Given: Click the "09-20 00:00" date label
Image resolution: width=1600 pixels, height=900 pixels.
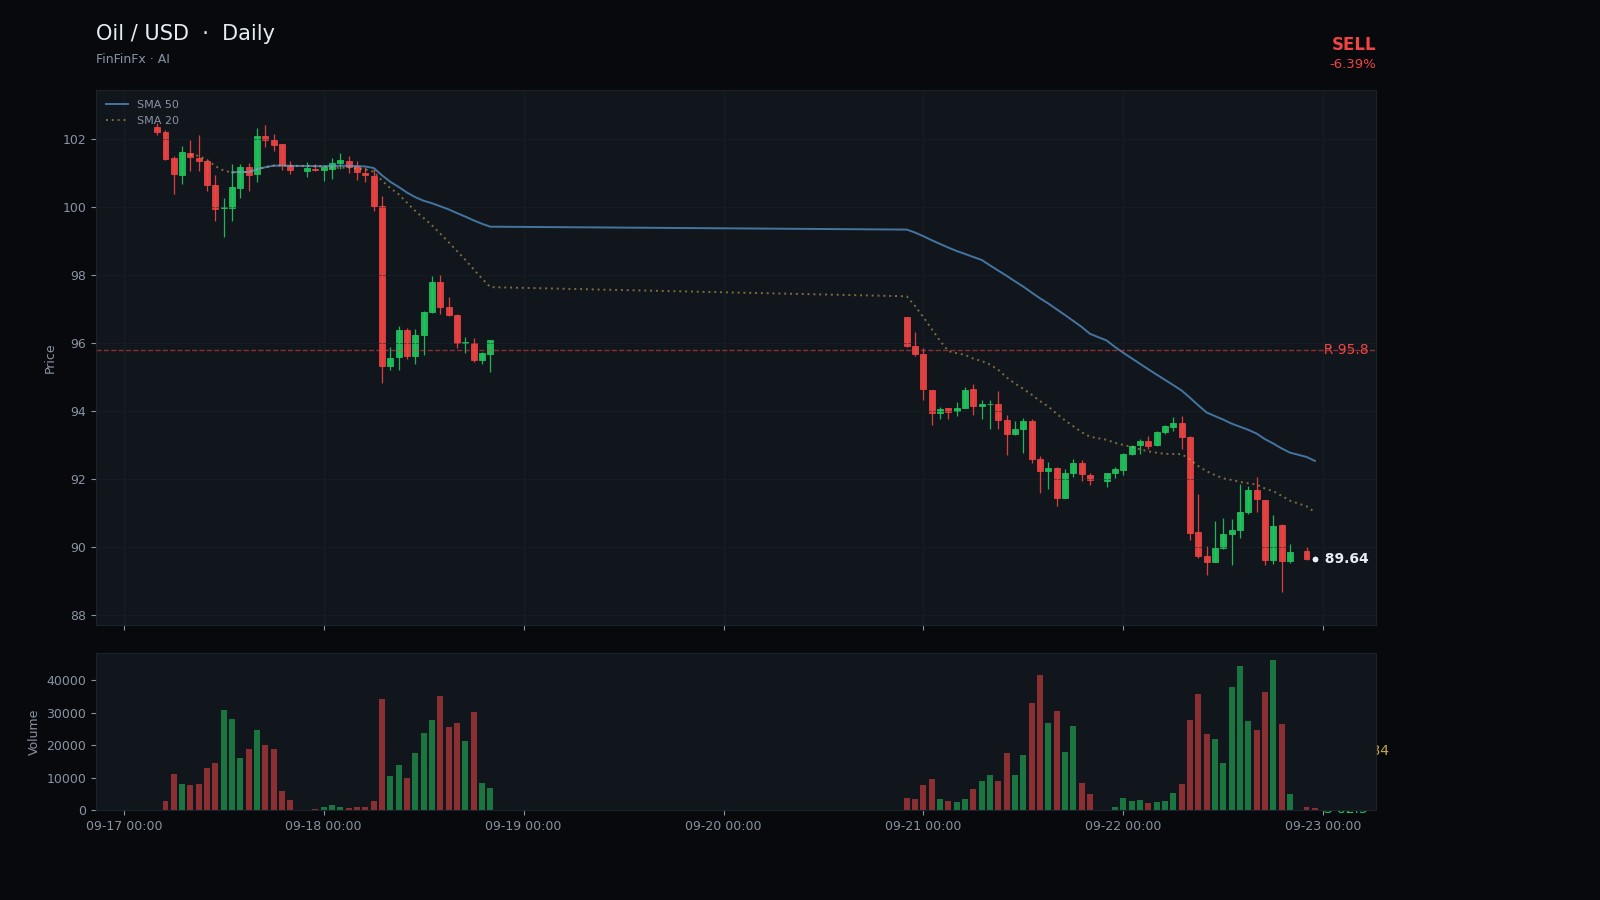Looking at the screenshot, I should pos(724,826).
